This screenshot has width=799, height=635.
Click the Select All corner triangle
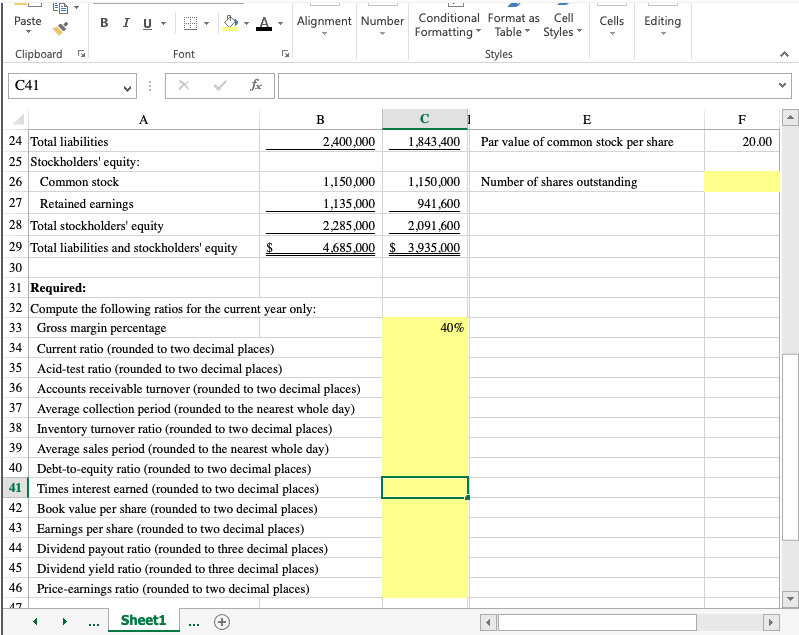(18, 120)
